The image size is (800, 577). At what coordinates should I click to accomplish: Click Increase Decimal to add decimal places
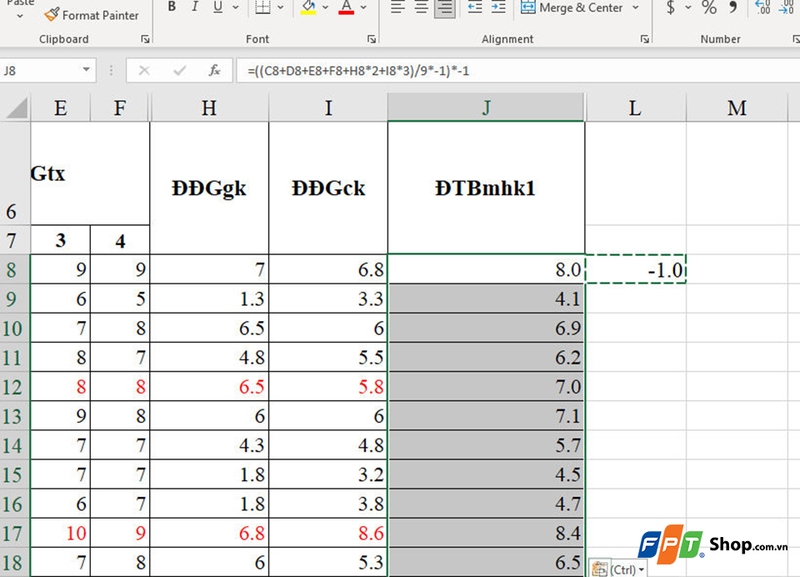click(760, 8)
